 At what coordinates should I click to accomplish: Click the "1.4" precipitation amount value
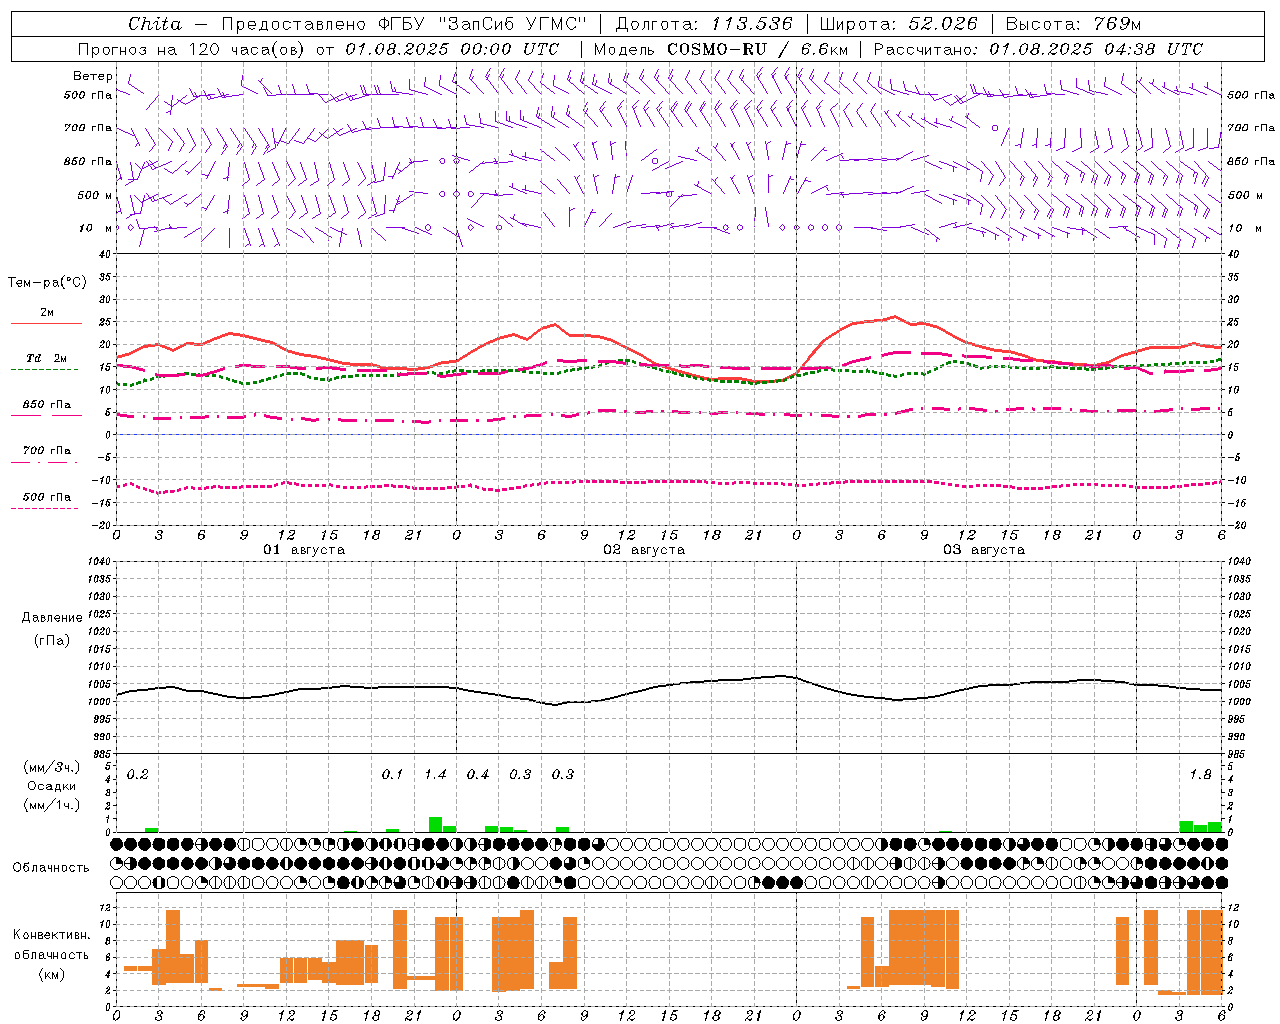(435, 775)
